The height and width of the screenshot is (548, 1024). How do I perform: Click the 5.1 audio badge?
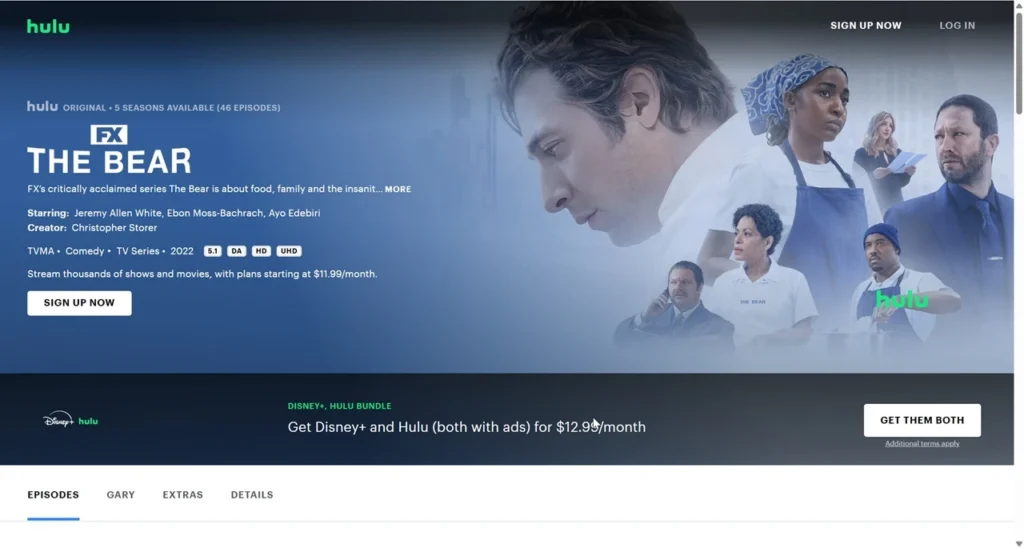[213, 251]
